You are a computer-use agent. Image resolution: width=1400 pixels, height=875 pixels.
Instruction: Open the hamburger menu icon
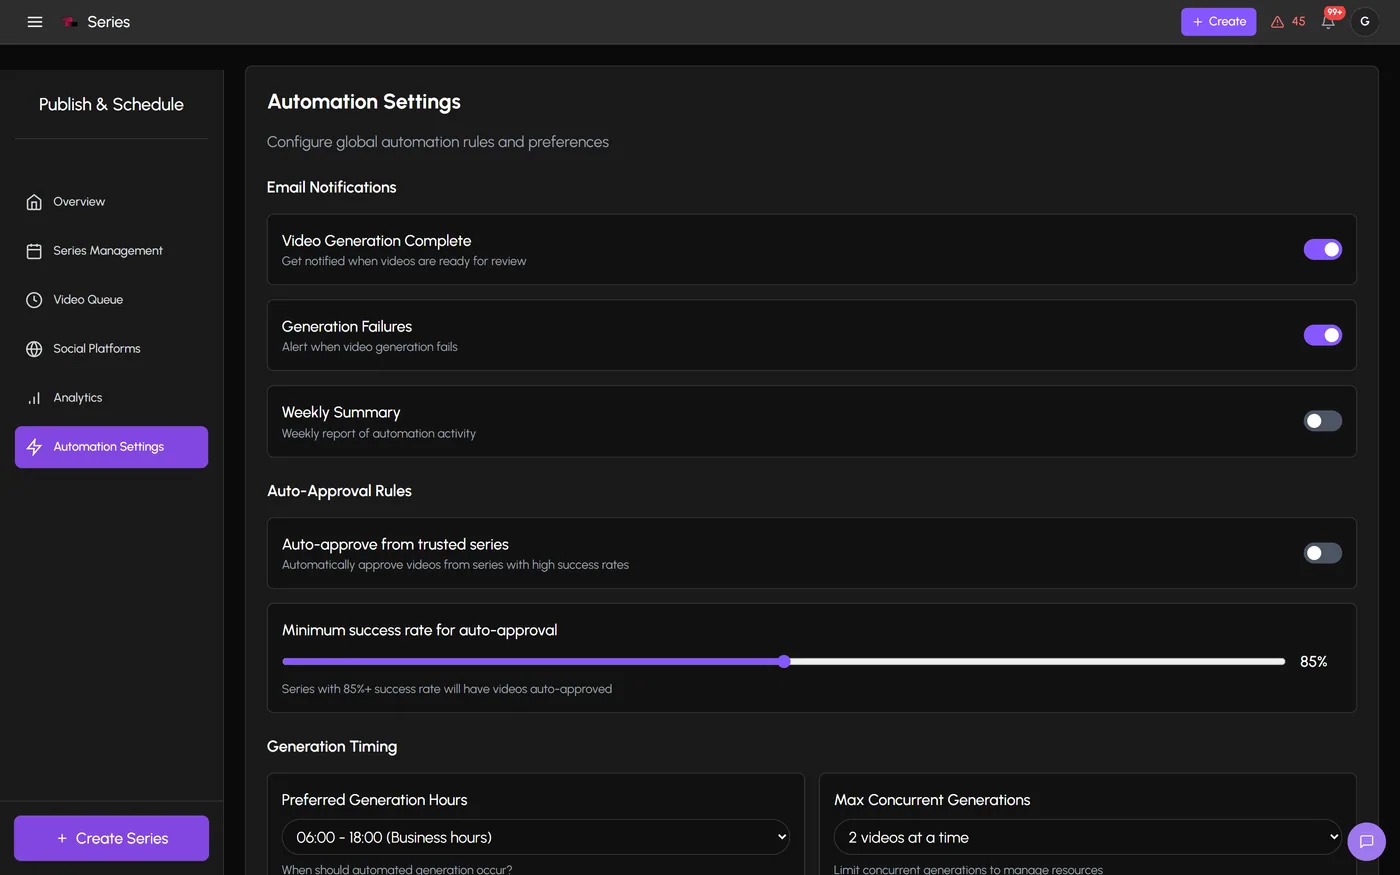pyautogui.click(x=35, y=22)
